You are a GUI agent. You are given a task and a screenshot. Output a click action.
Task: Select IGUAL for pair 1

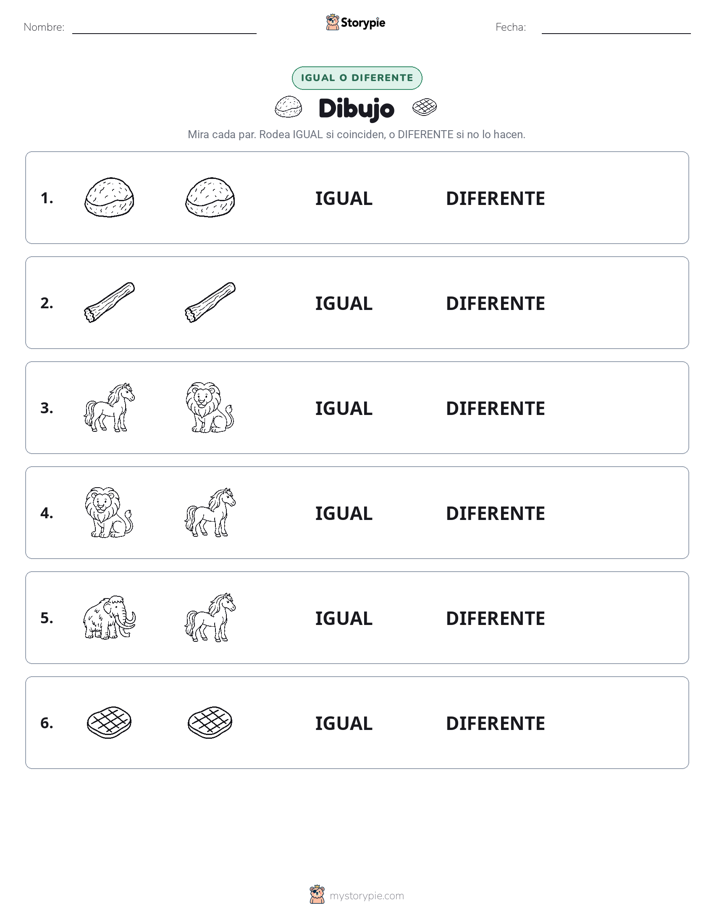click(x=343, y=199)
